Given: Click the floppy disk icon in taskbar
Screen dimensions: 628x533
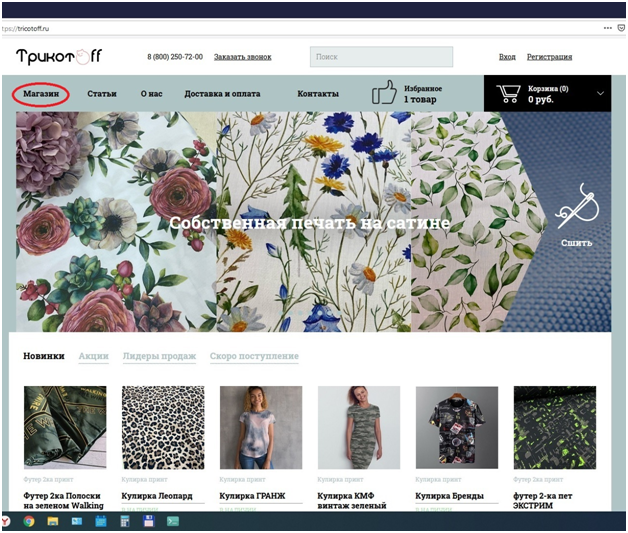Looking at the screenshot, I should tap(149, 521).
